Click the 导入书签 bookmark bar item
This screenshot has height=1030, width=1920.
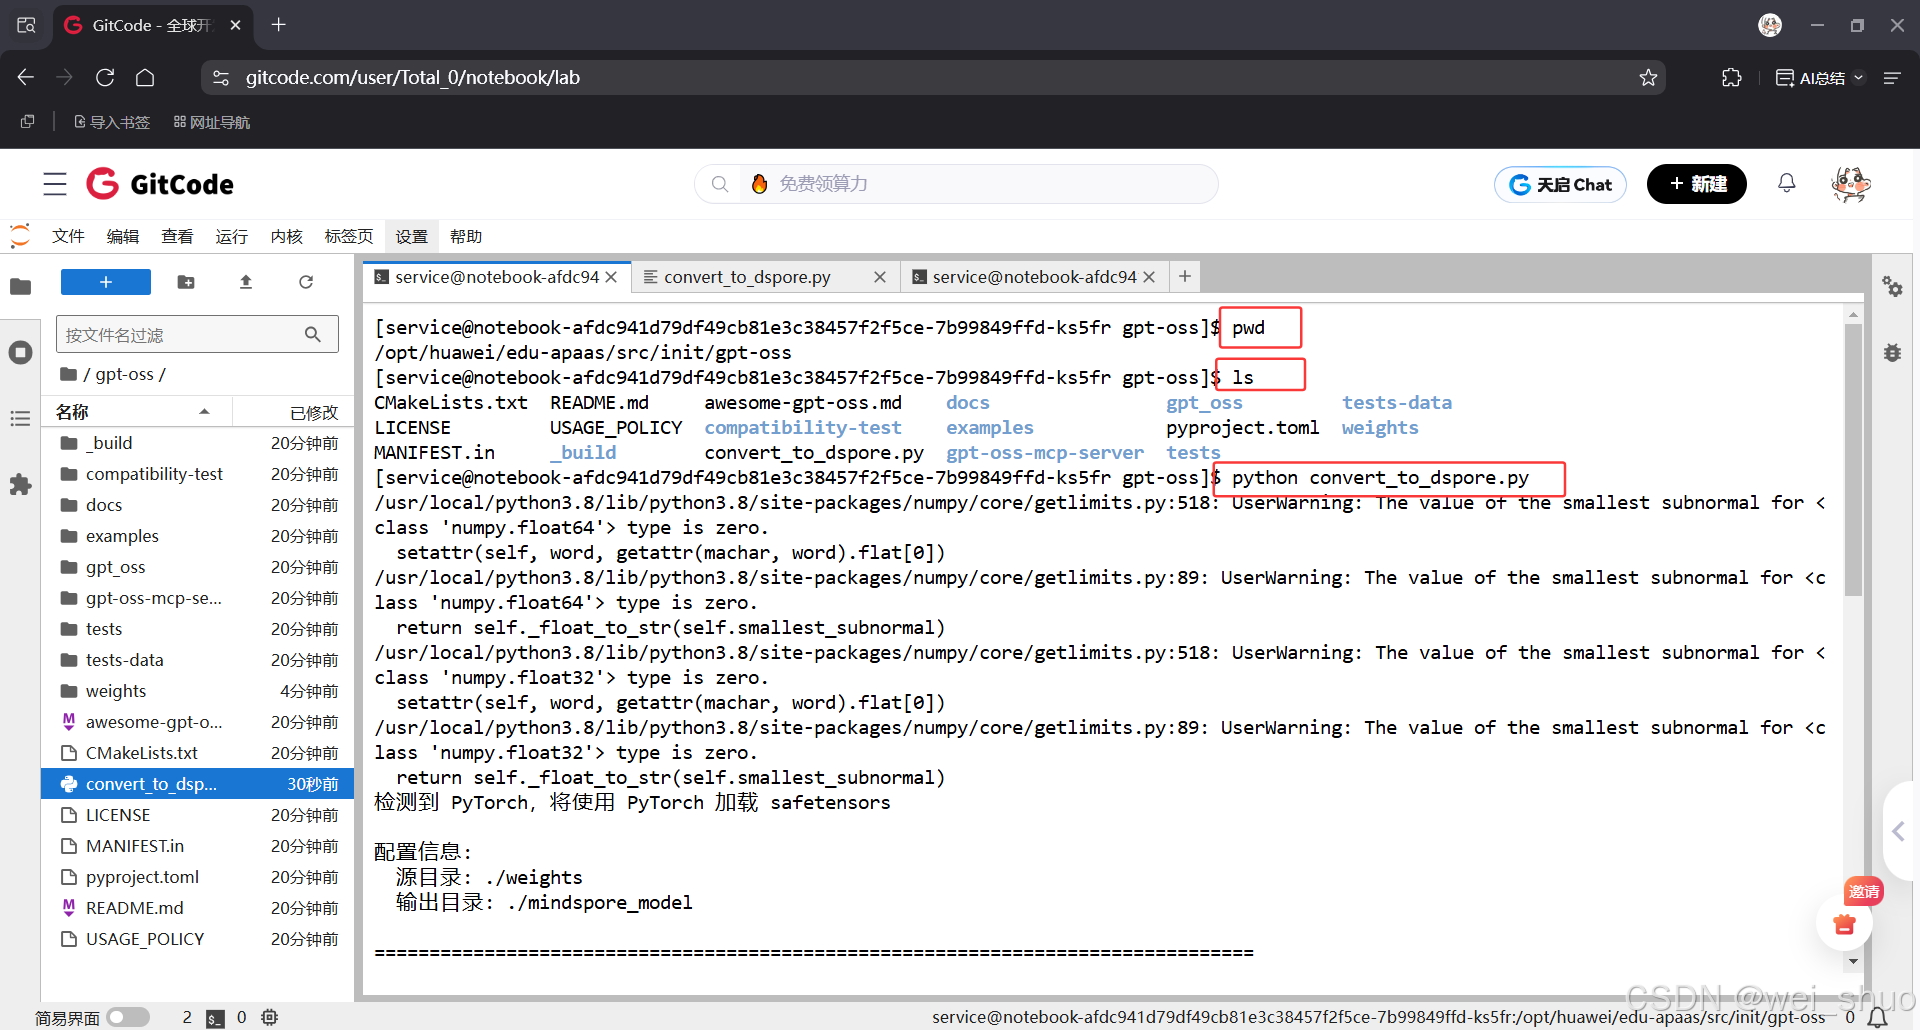click(x=112, y=122)
